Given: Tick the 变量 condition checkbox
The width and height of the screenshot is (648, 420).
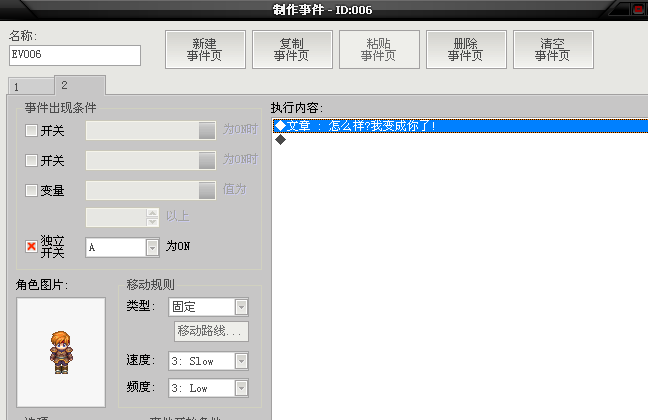Looking at the screenshot, I should click(x=31, y=190).
